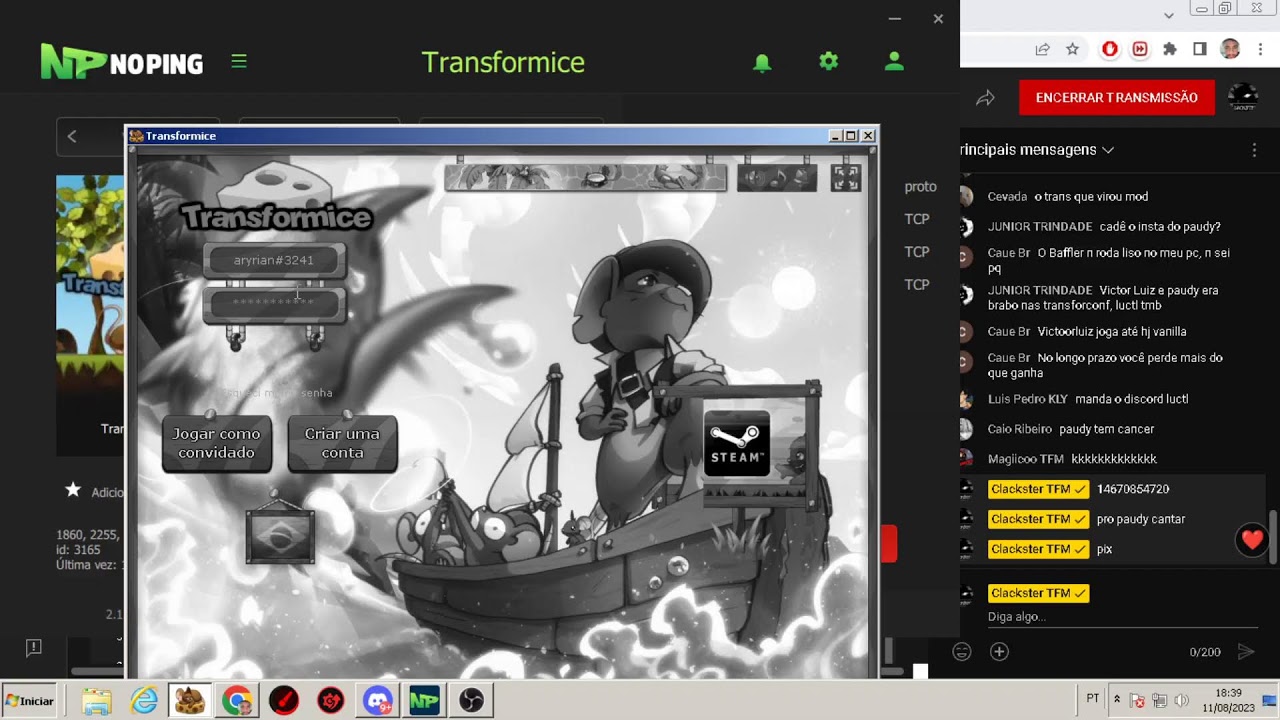Click Jogar como convidado button

point(216,443)
